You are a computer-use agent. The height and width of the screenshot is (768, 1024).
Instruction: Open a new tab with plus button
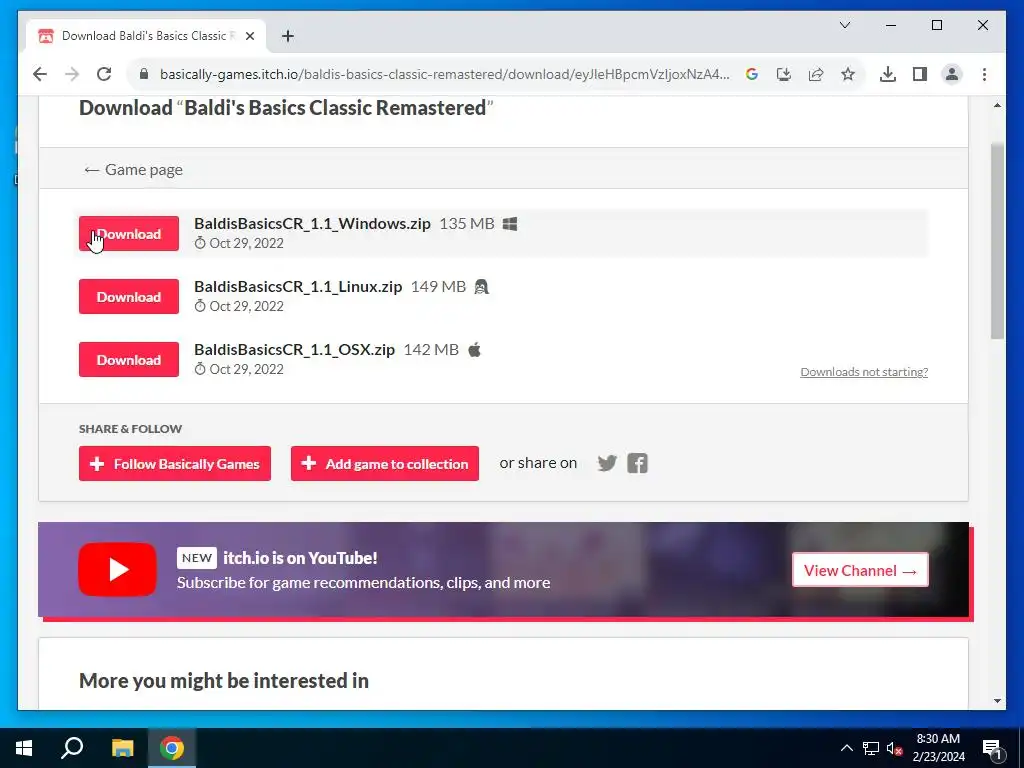(x=288, y=36)
